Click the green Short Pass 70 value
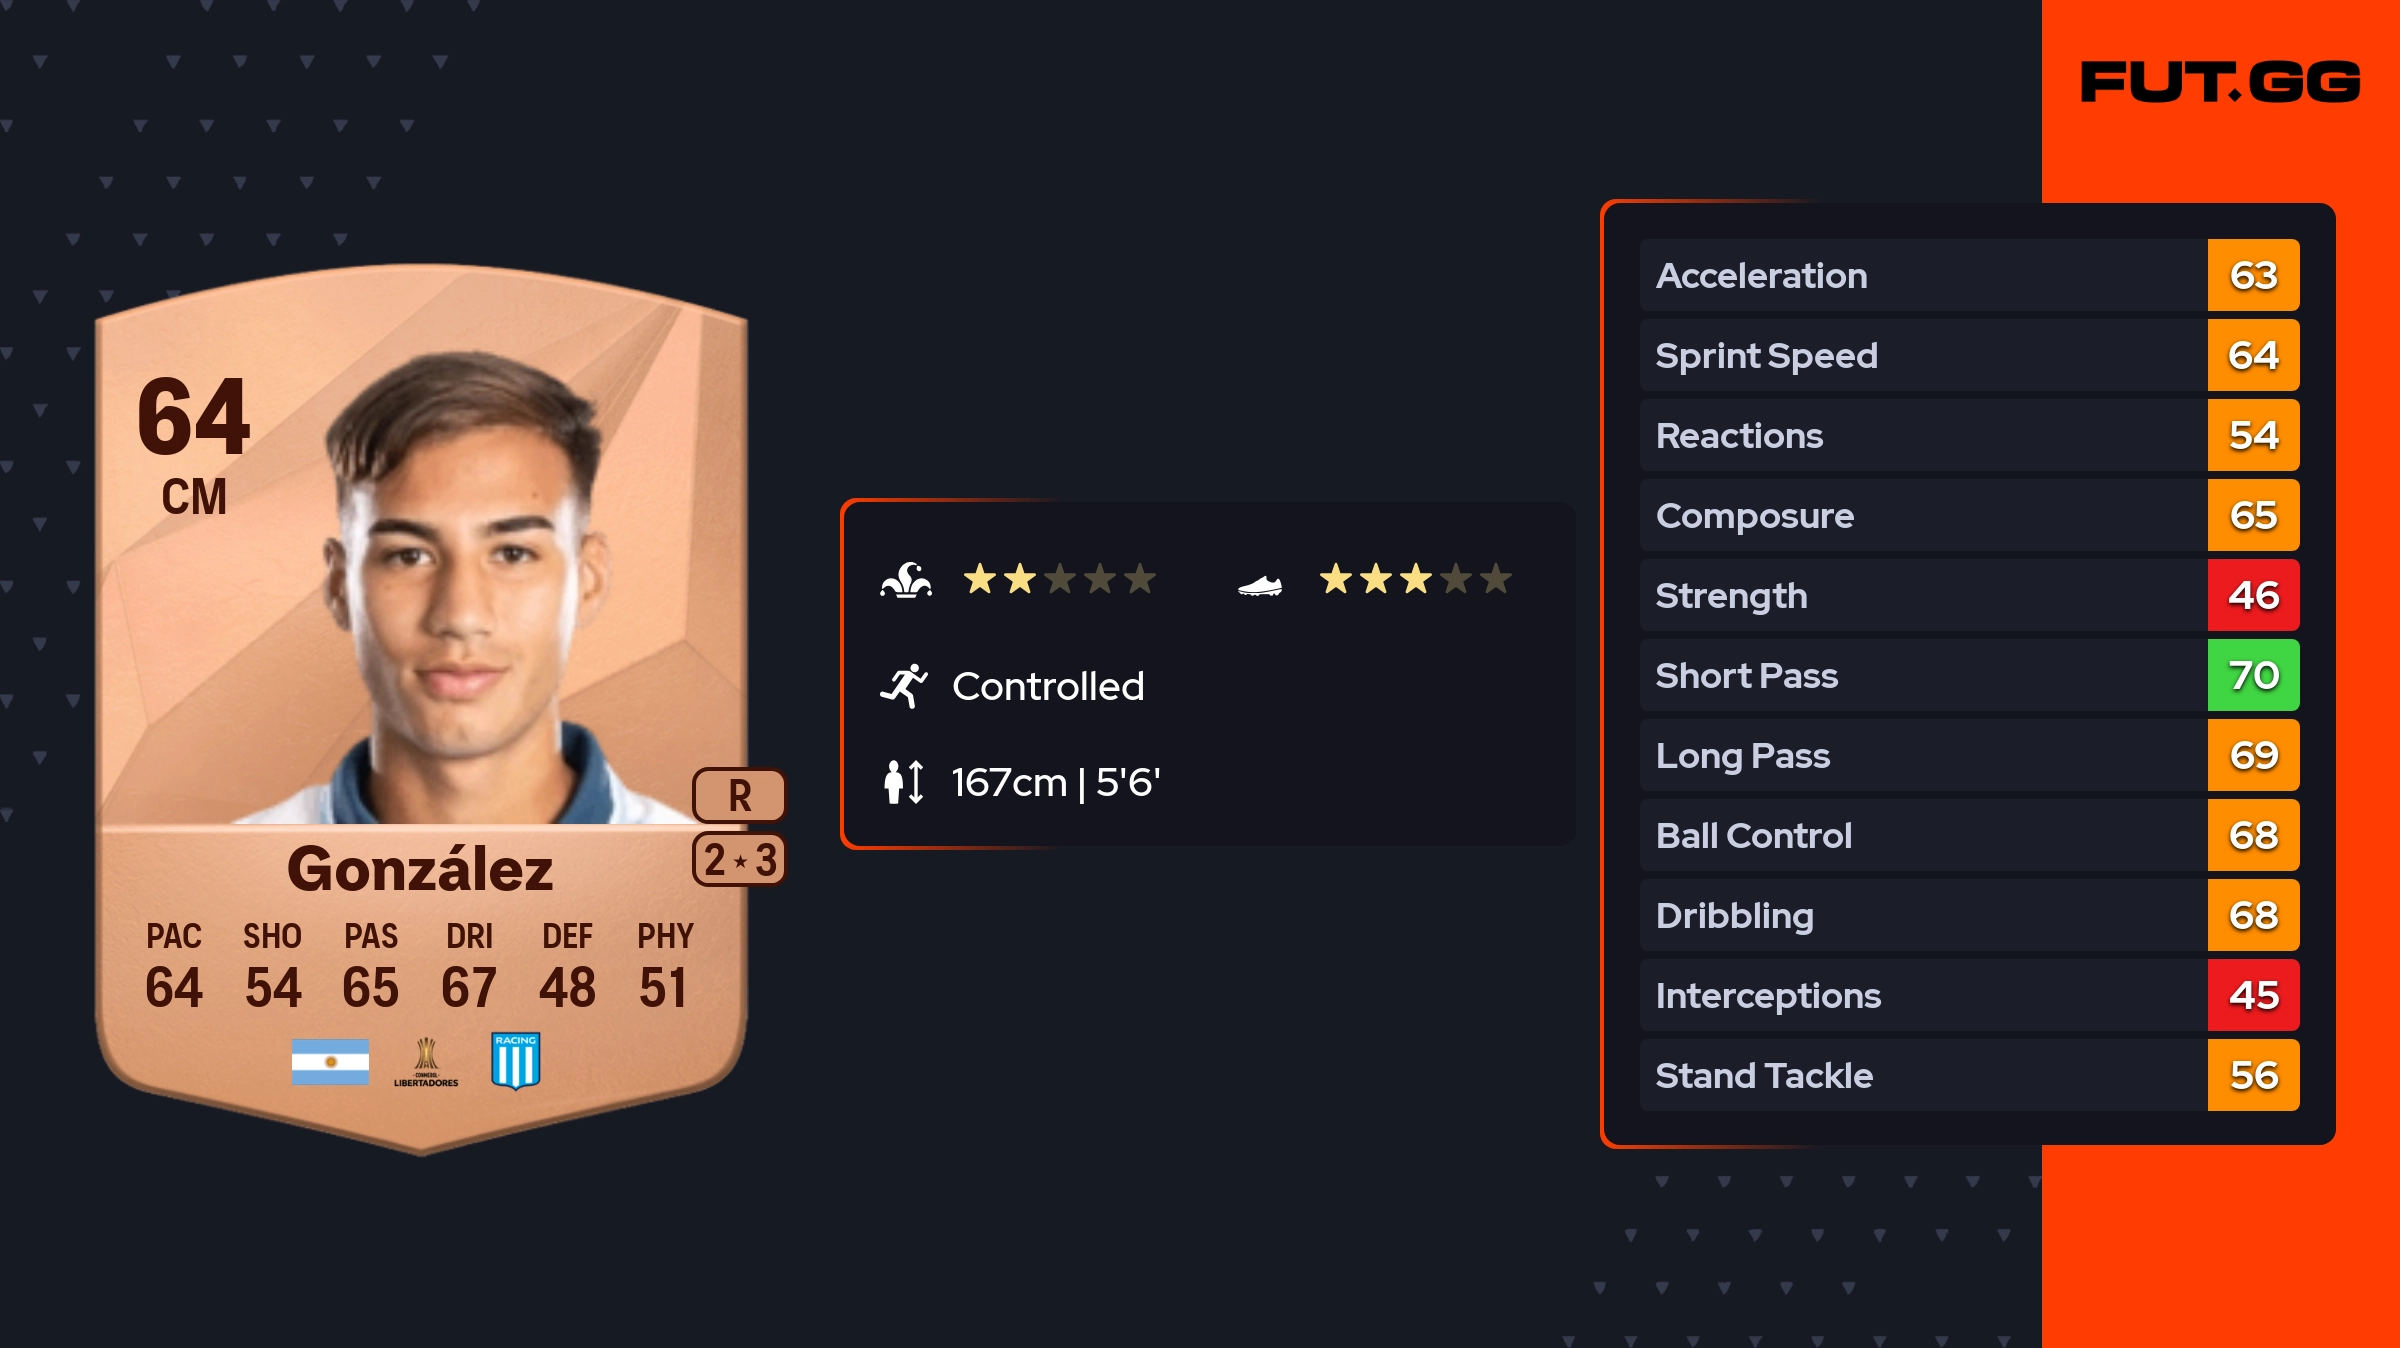This screenshot has height=1348, width=2400. [2253, 675]
